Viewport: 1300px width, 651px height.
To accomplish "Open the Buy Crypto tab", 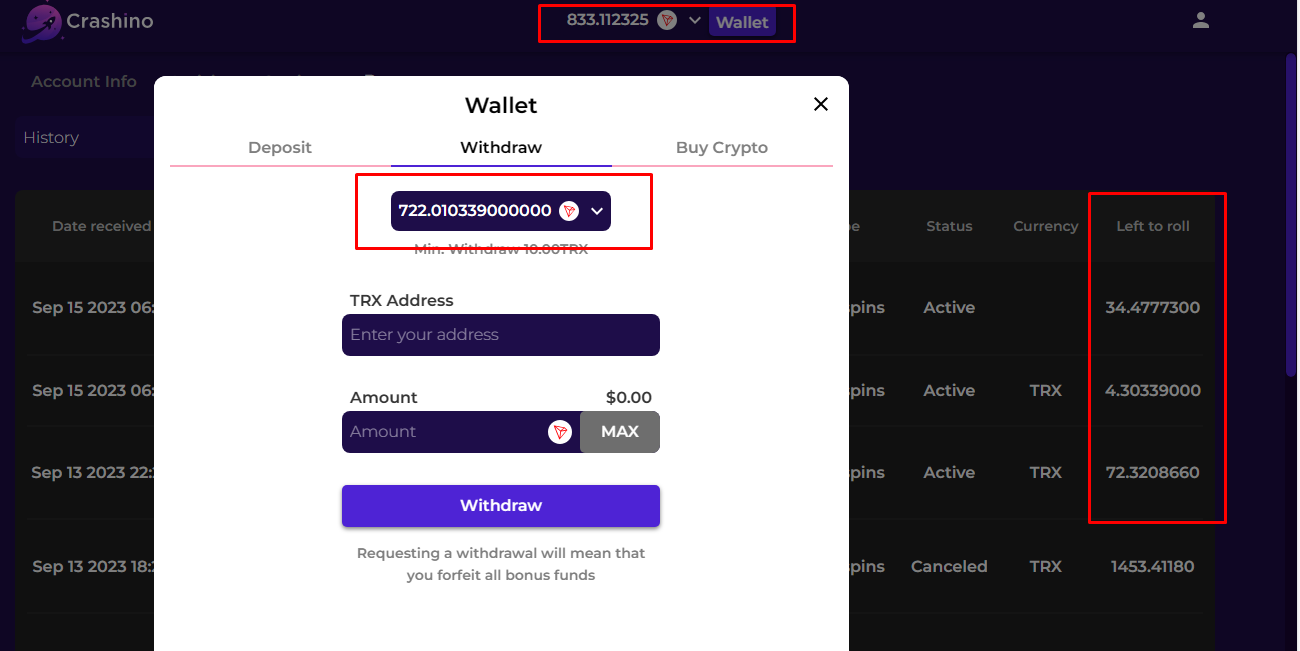I will click(x=722, y=148).
